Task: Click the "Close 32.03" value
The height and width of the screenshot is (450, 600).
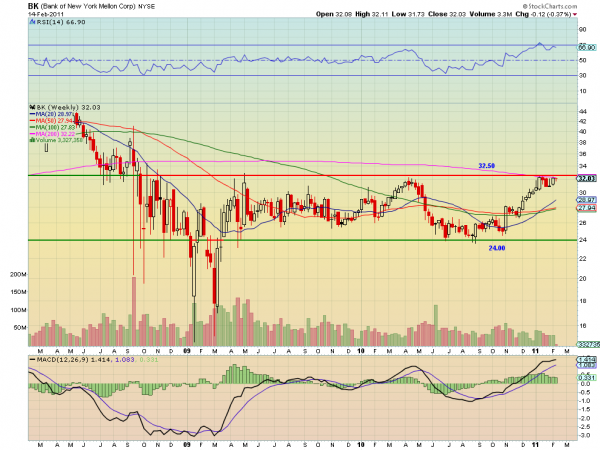Action: (x=447, y=14)
